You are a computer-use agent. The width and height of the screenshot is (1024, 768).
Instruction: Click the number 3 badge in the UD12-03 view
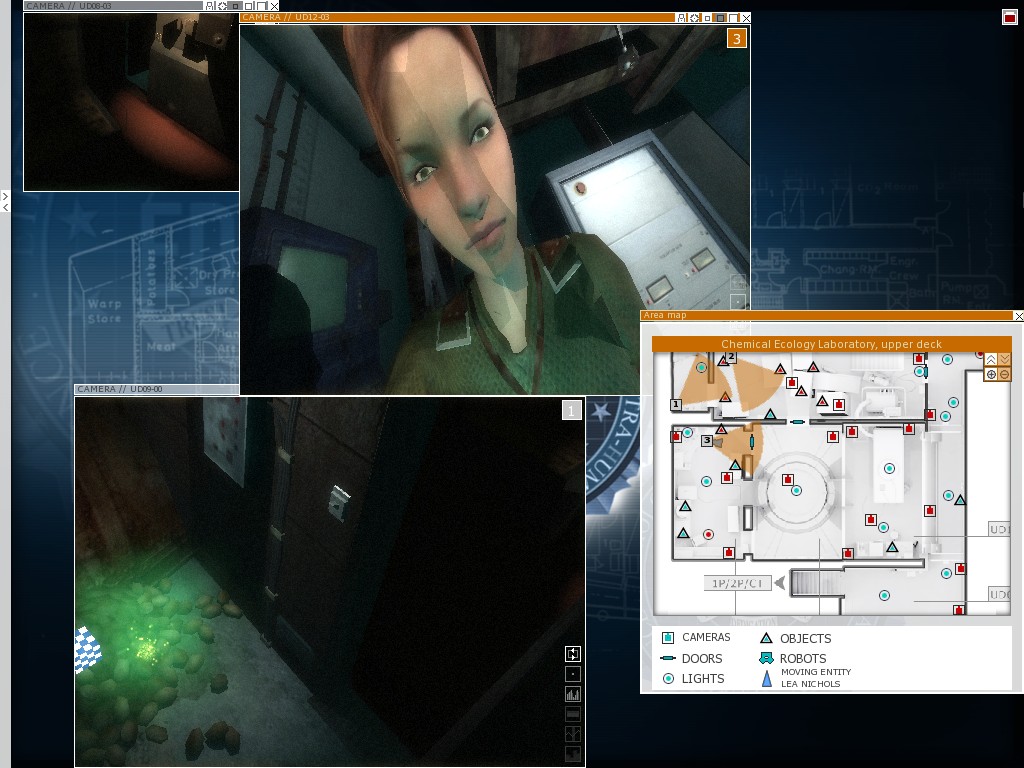[737, 39]
